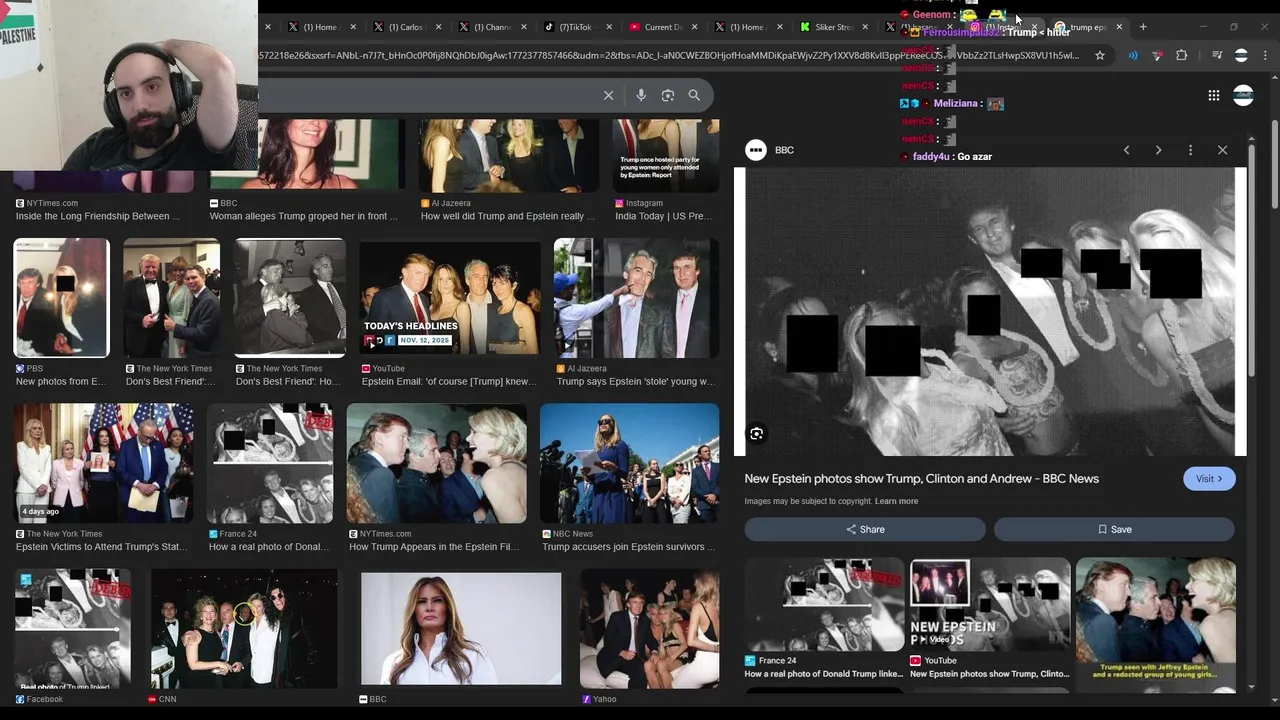
Task: Open NYTimes 'How Trump Appears' image result
Action: [x=436, y=463]
